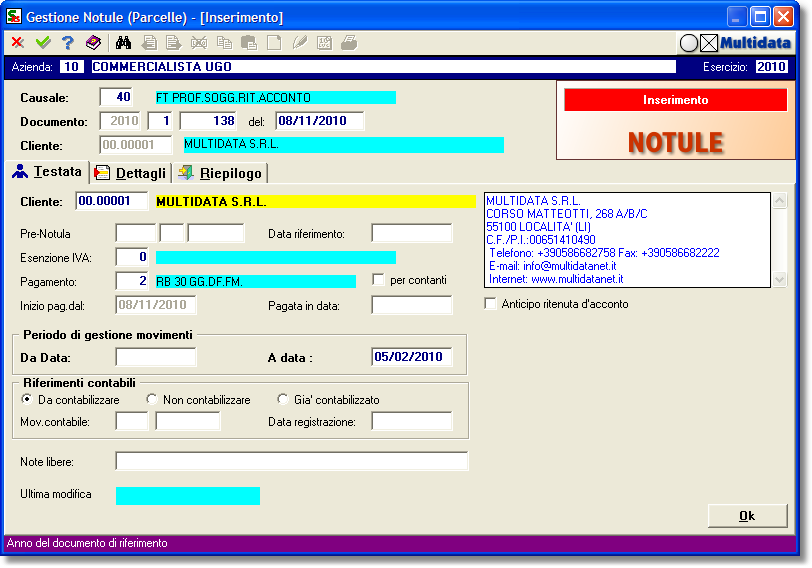The image size is (812, 568).
Task: Click the Esenzione IVA code field
Action: 132,257
